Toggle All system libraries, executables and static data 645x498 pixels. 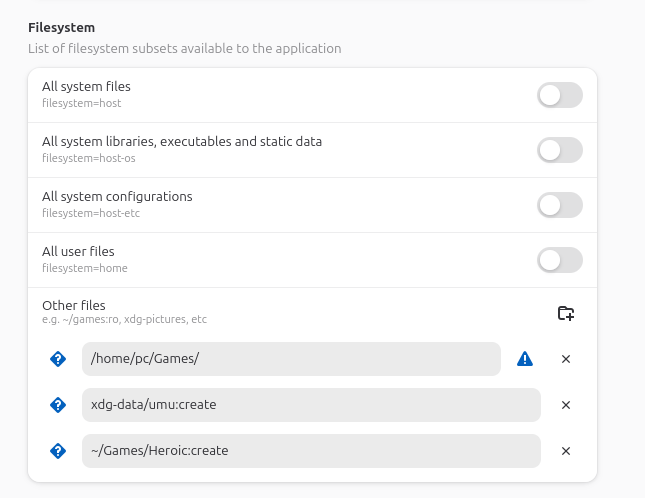click(x=559, y=150)
